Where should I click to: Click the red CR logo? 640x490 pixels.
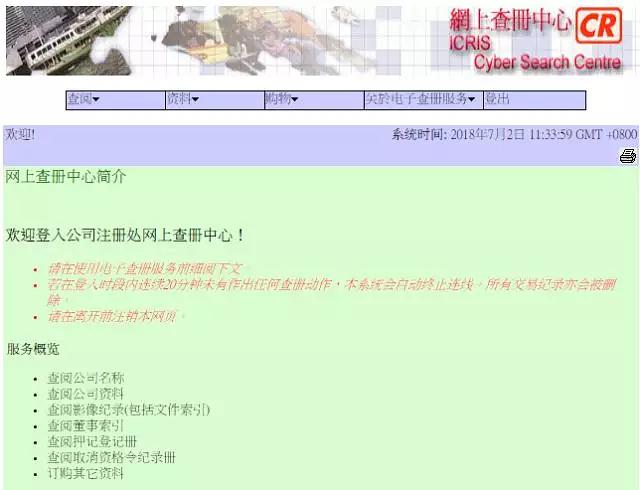(599, 26)
